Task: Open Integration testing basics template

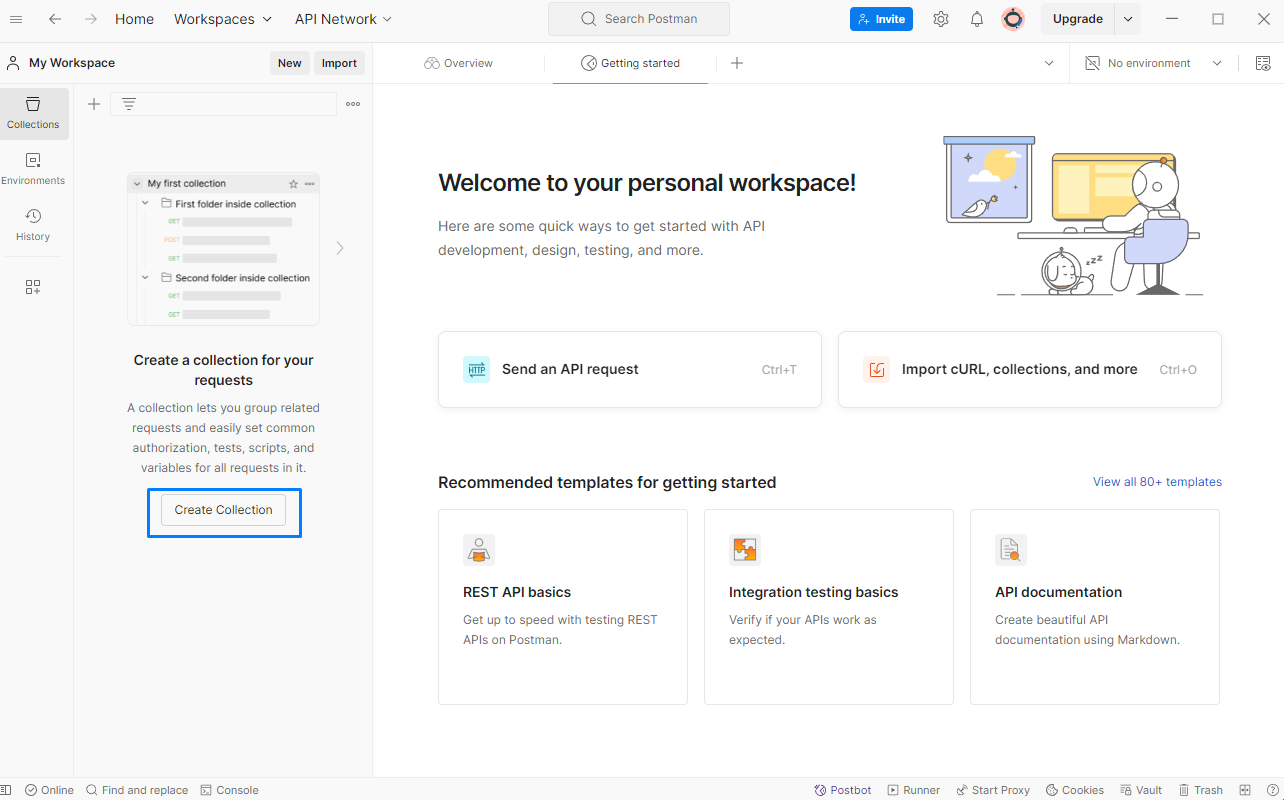Action: coord(829,607)
